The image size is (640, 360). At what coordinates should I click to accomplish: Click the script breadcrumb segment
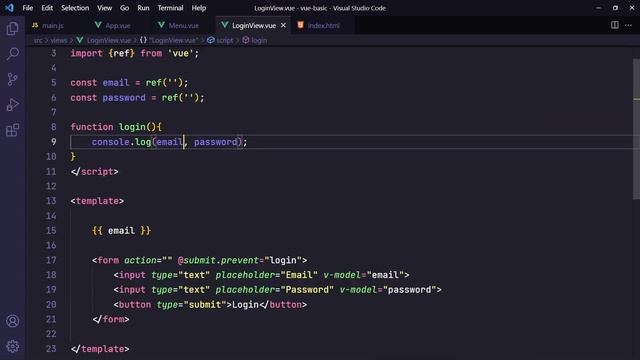point(224,40)
